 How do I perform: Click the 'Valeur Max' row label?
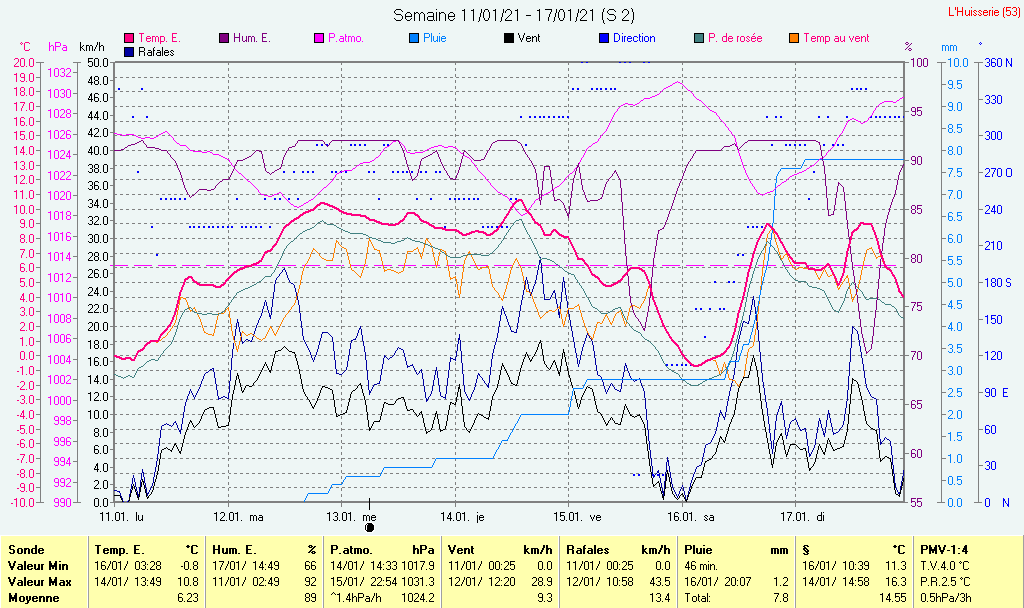(40, 581)
